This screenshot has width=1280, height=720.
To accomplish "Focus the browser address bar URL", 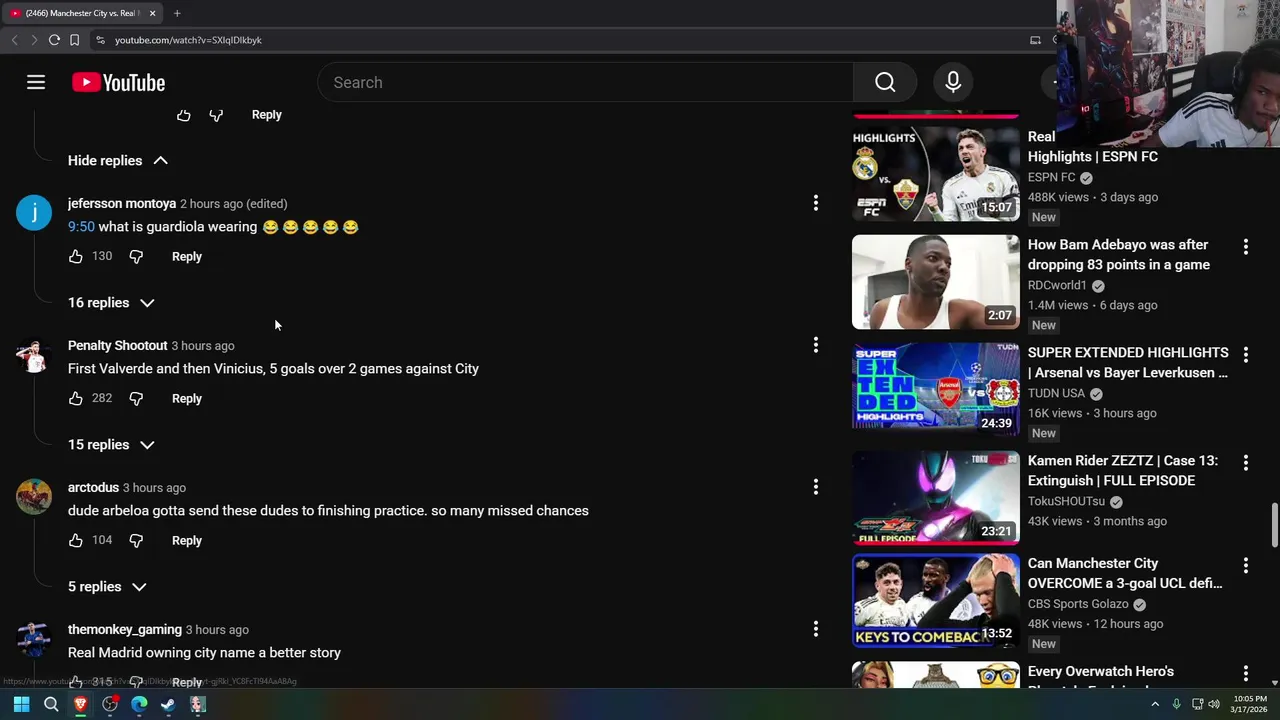I will coord(188,40).
